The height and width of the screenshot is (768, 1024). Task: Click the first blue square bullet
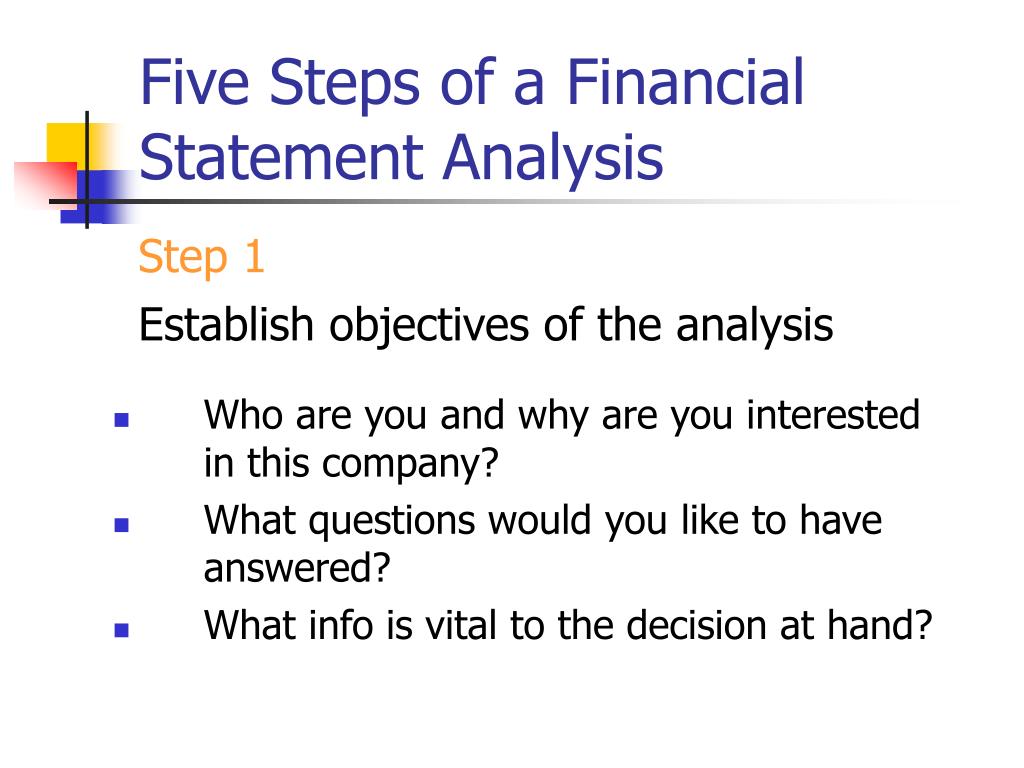click(x=121, y=419)
